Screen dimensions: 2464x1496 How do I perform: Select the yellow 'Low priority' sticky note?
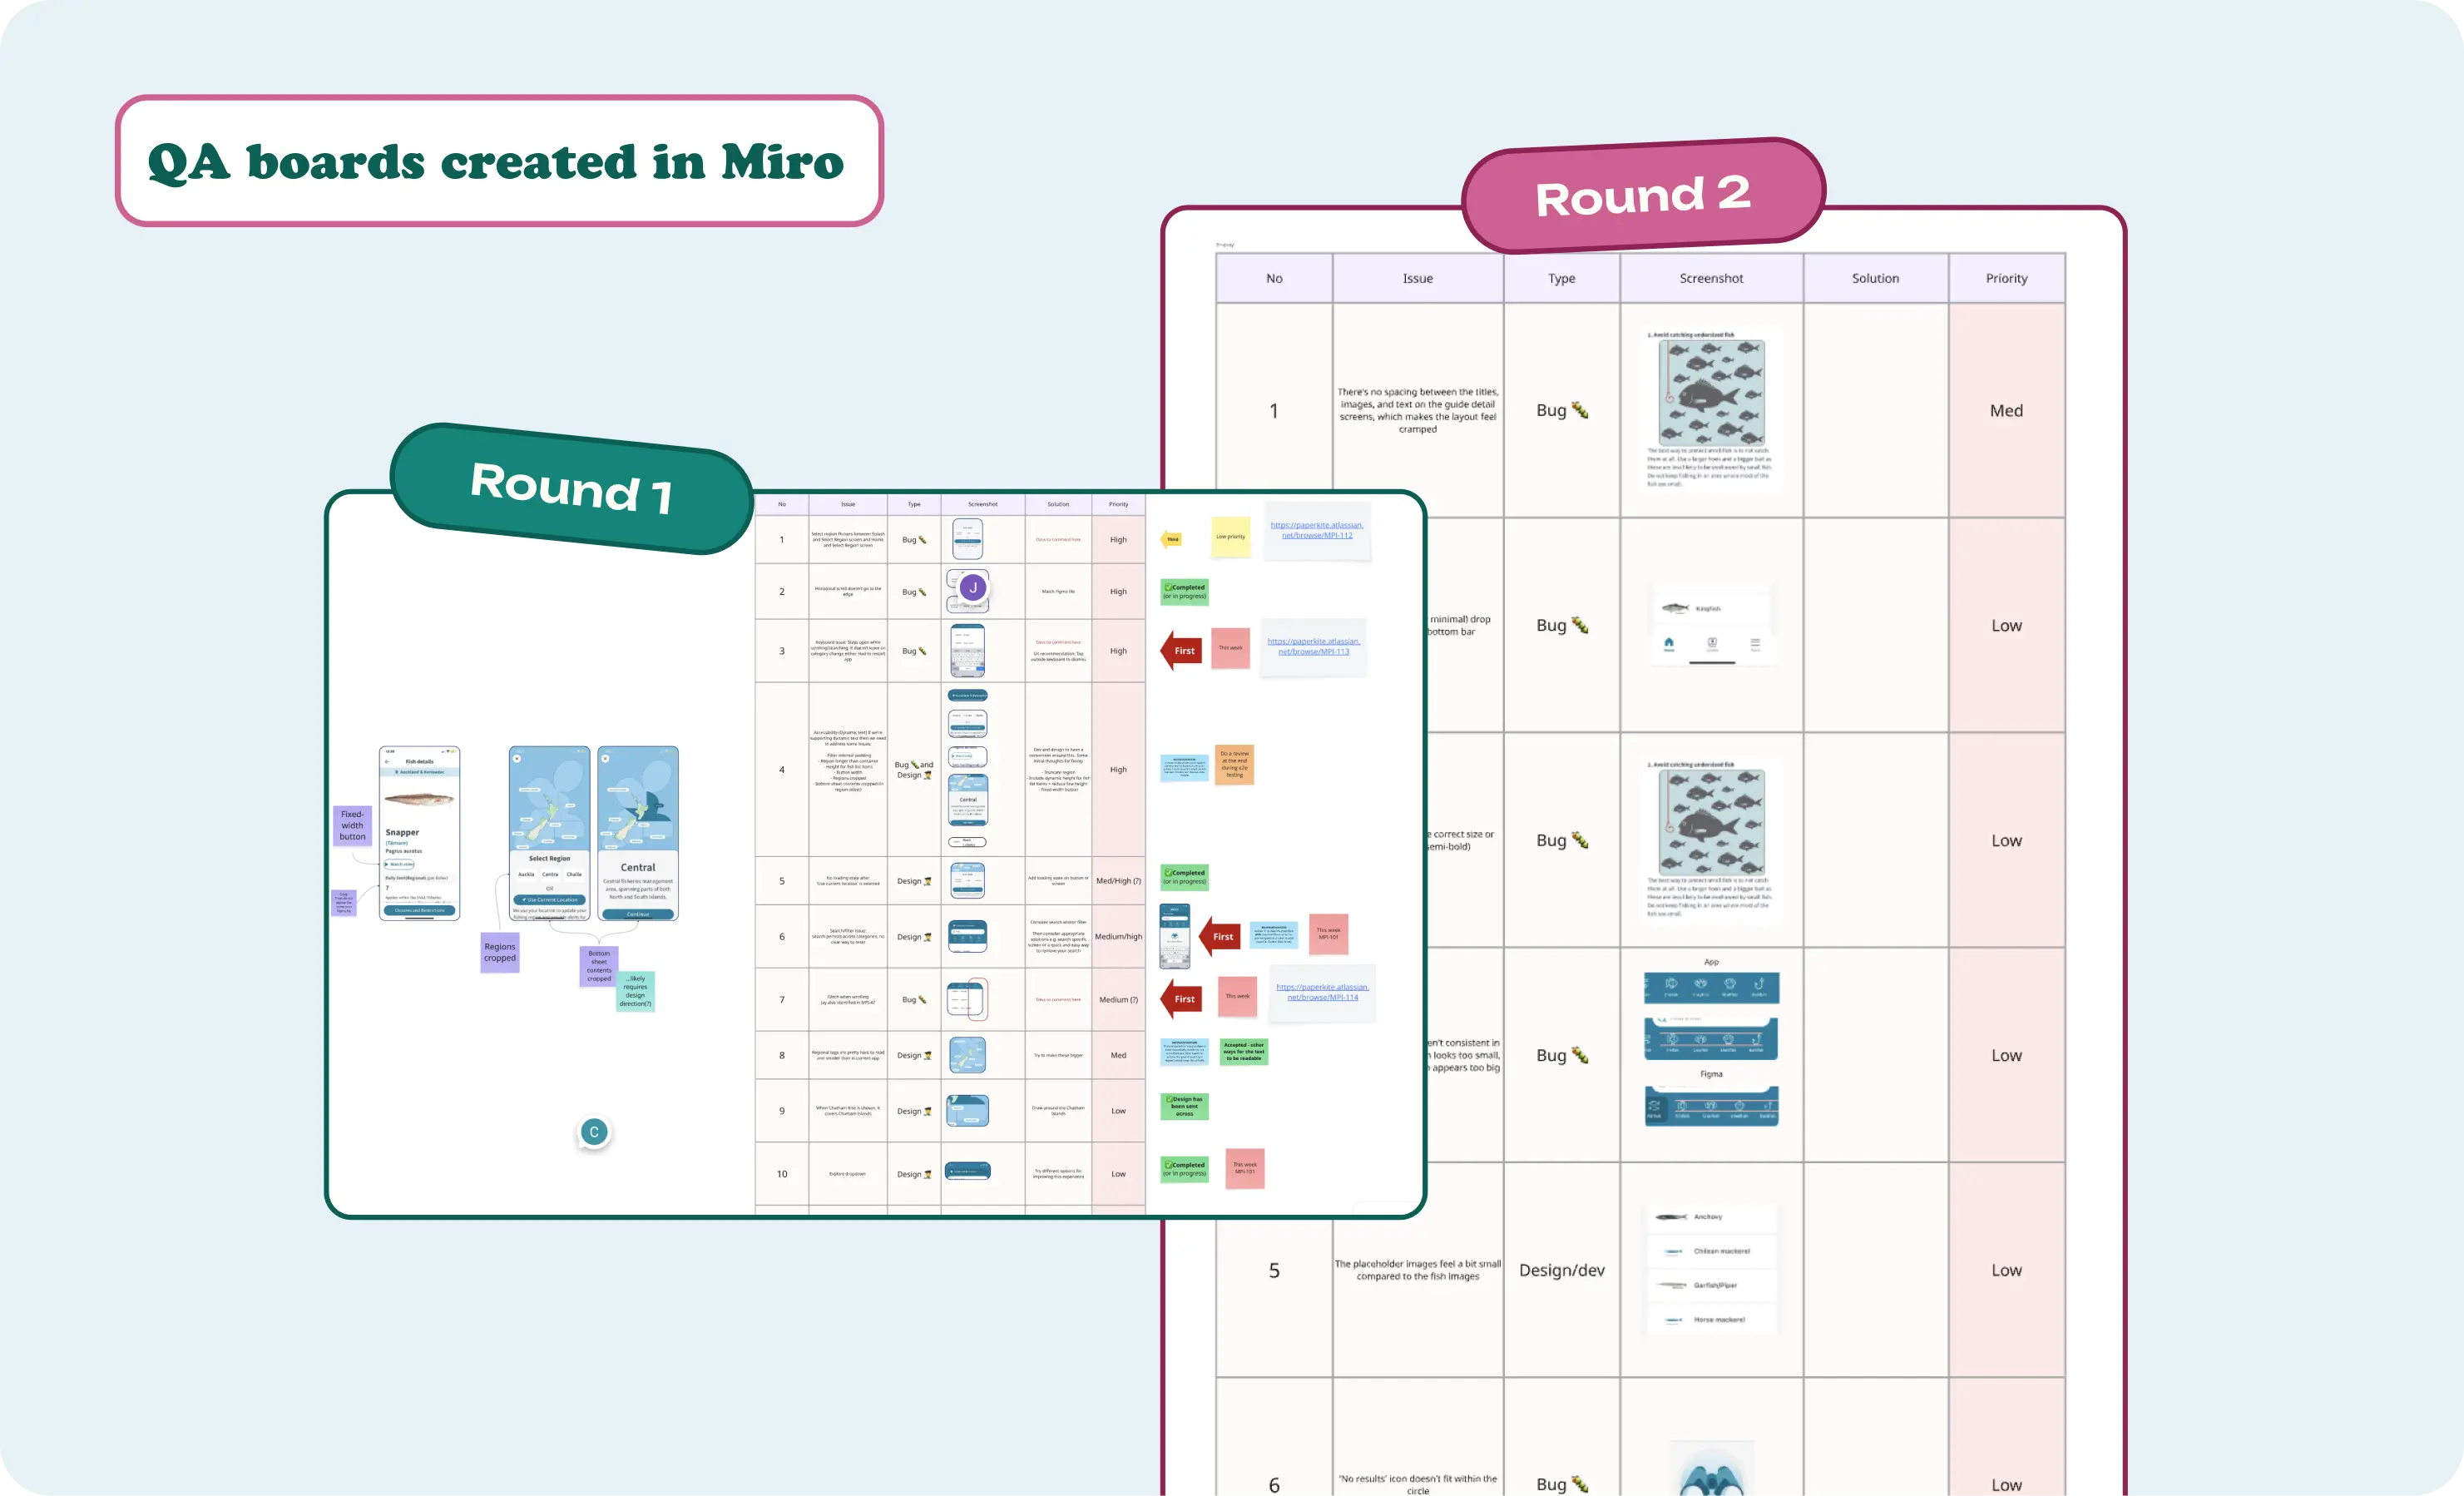(x=1230, y=537)
